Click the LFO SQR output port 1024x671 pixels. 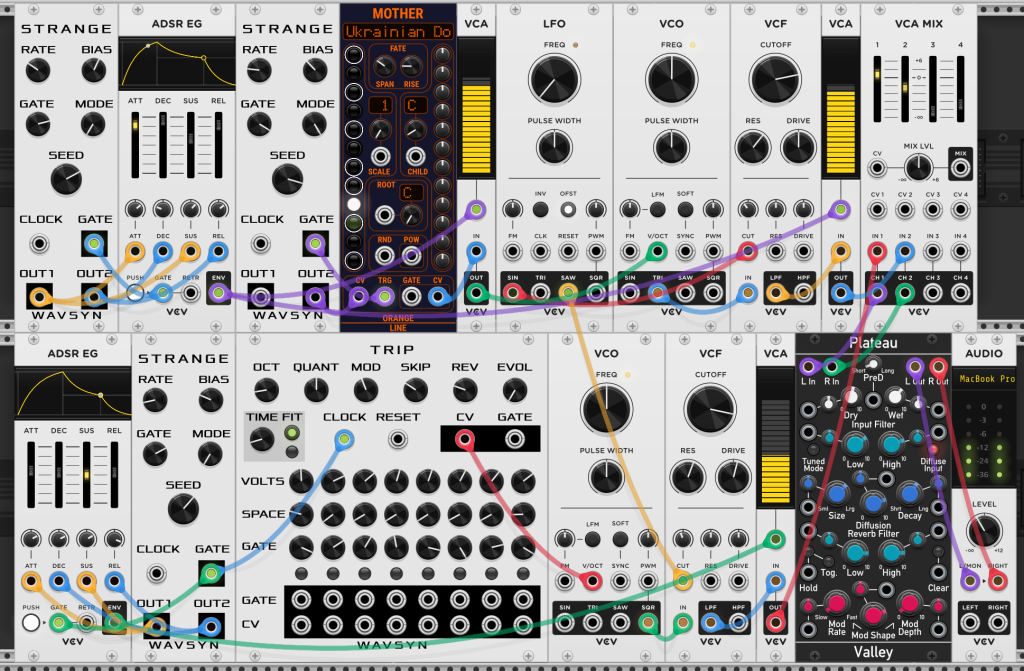point(596,293)
